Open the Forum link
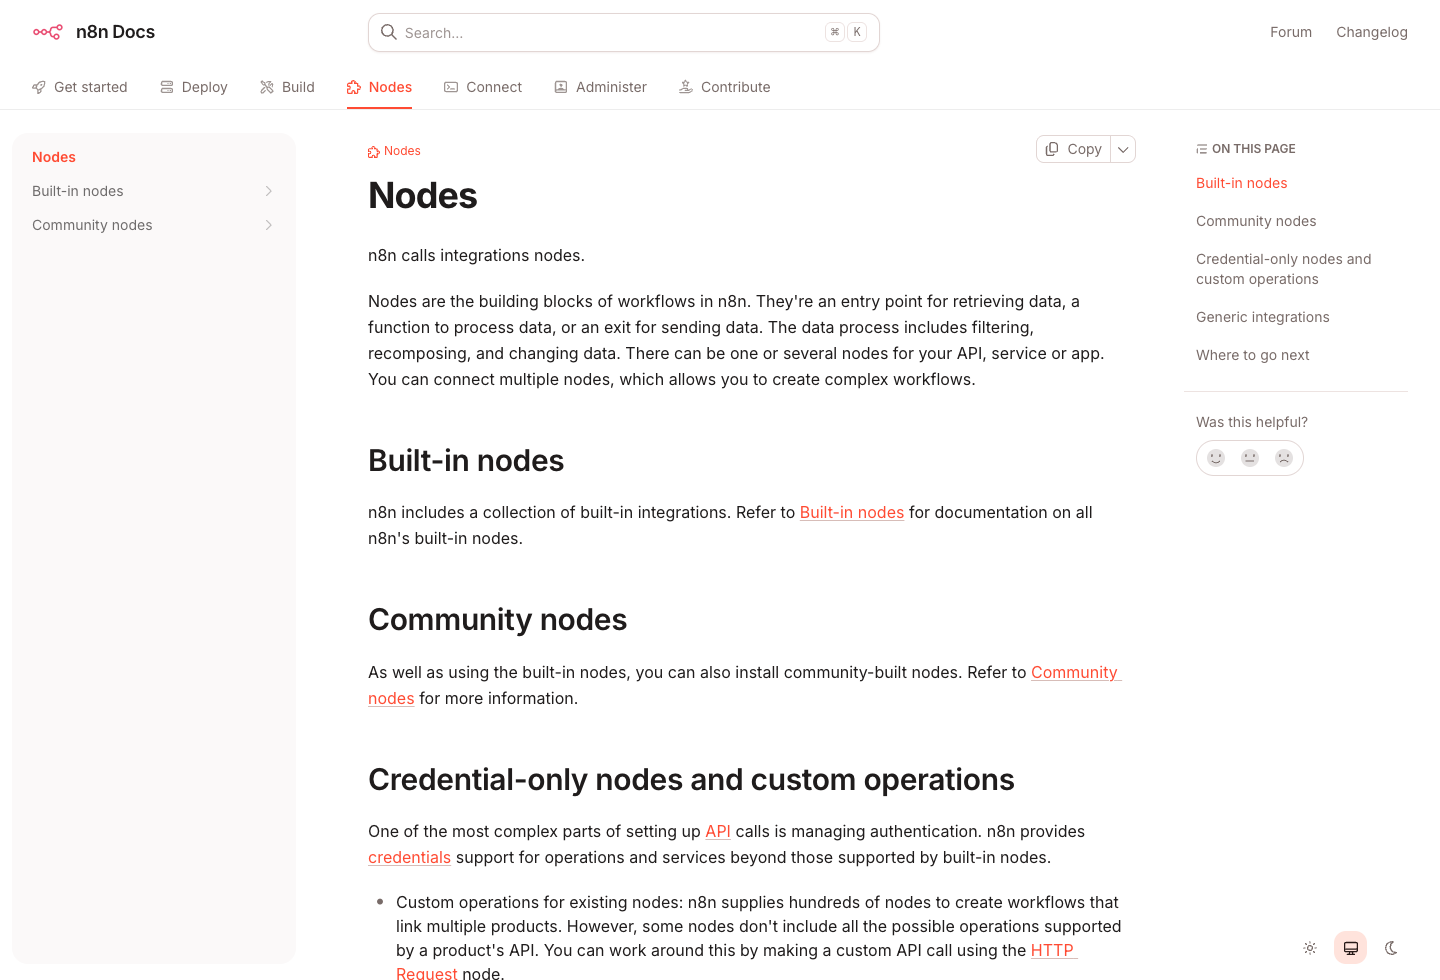Viewport: 1440px width, 980px height. pyautogui.click(x=1291, y=32)
